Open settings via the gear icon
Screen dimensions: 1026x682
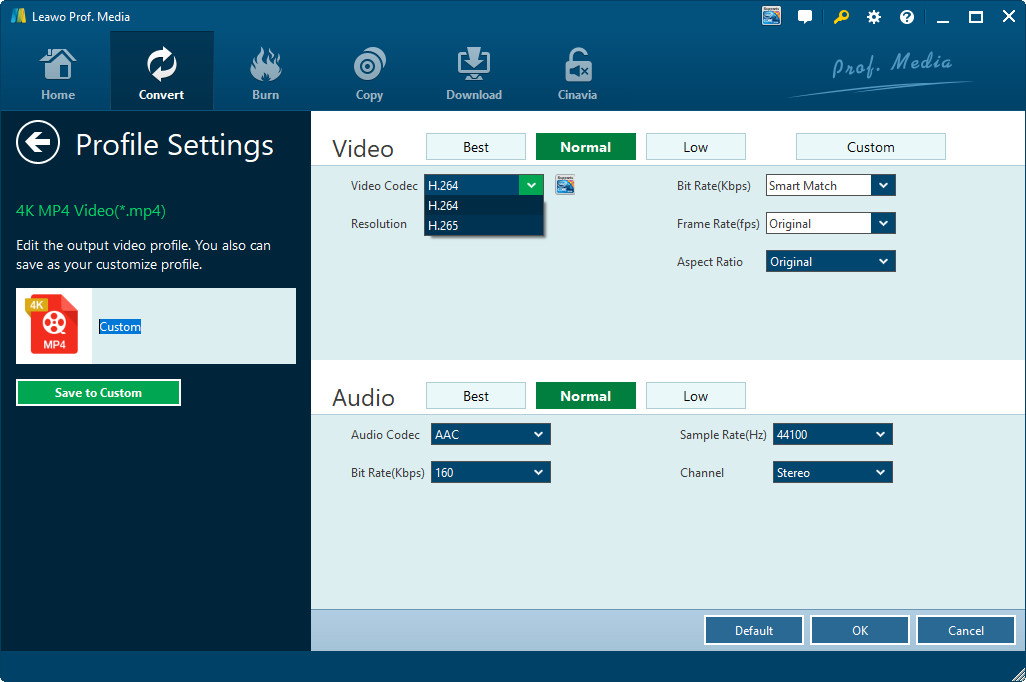pyautogui.click(x=874, y=17)
